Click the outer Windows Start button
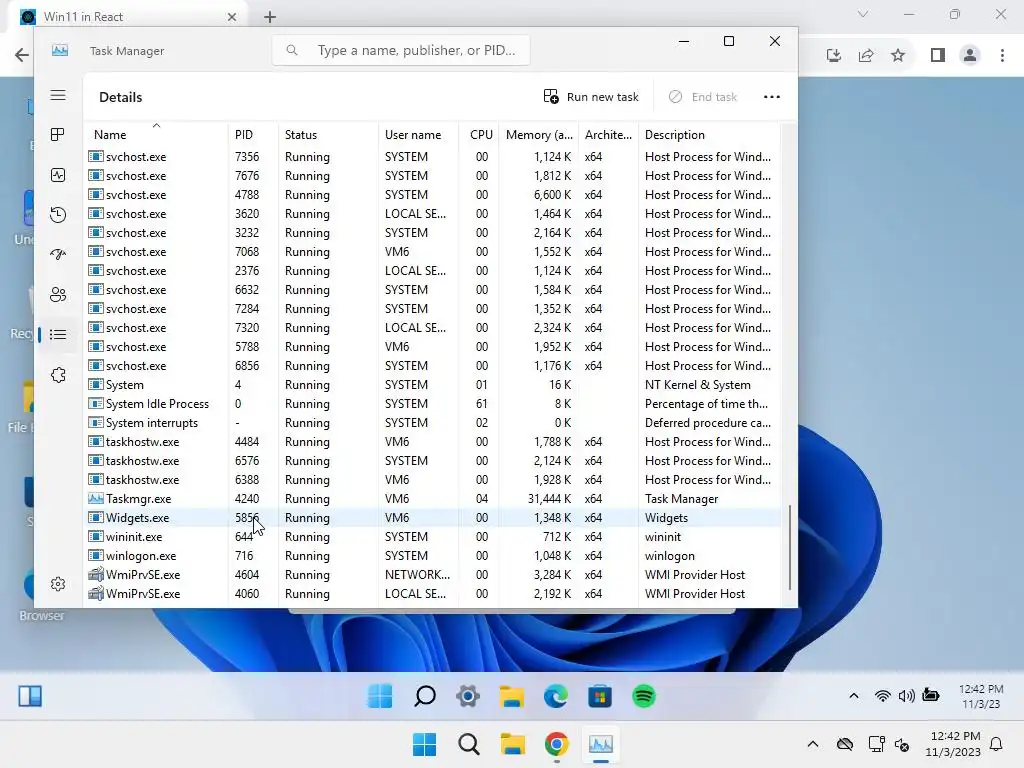Image resolution: width=1024 pixels, height=768 pixels. [x=424, y=744]
